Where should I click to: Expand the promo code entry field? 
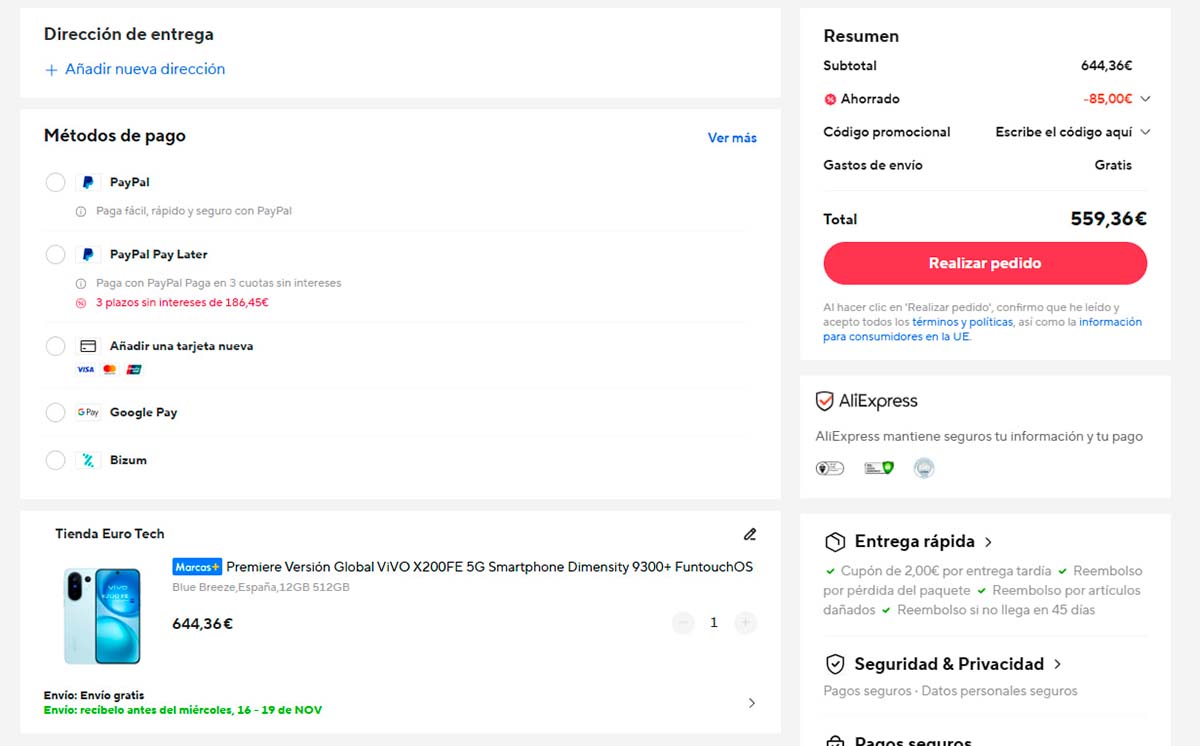click(1145, 132)
